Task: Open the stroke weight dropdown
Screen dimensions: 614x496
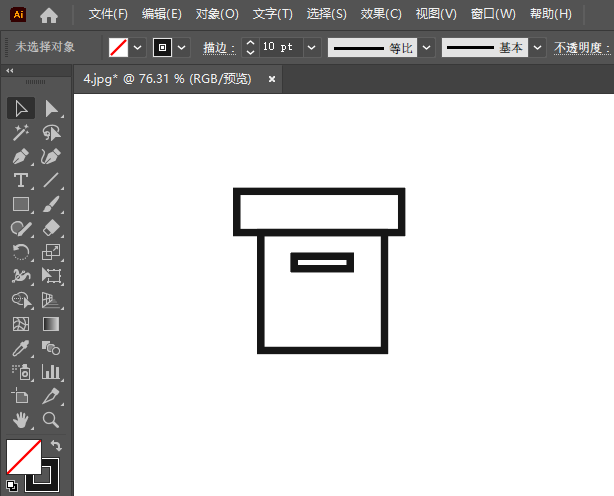Action: 312,48
